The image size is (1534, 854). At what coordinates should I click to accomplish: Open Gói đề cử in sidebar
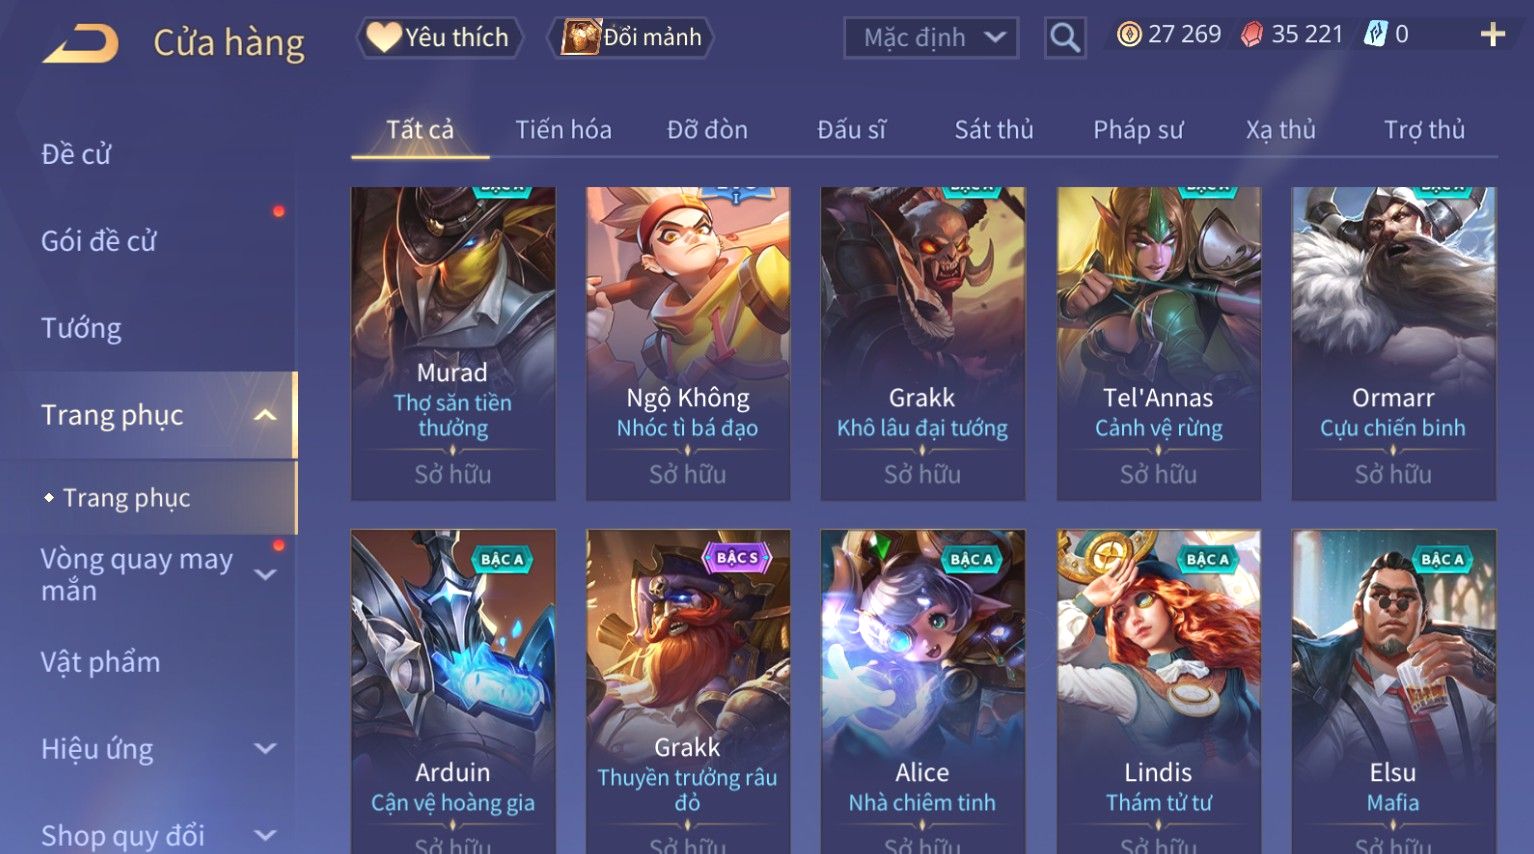[x=99, y=241]
